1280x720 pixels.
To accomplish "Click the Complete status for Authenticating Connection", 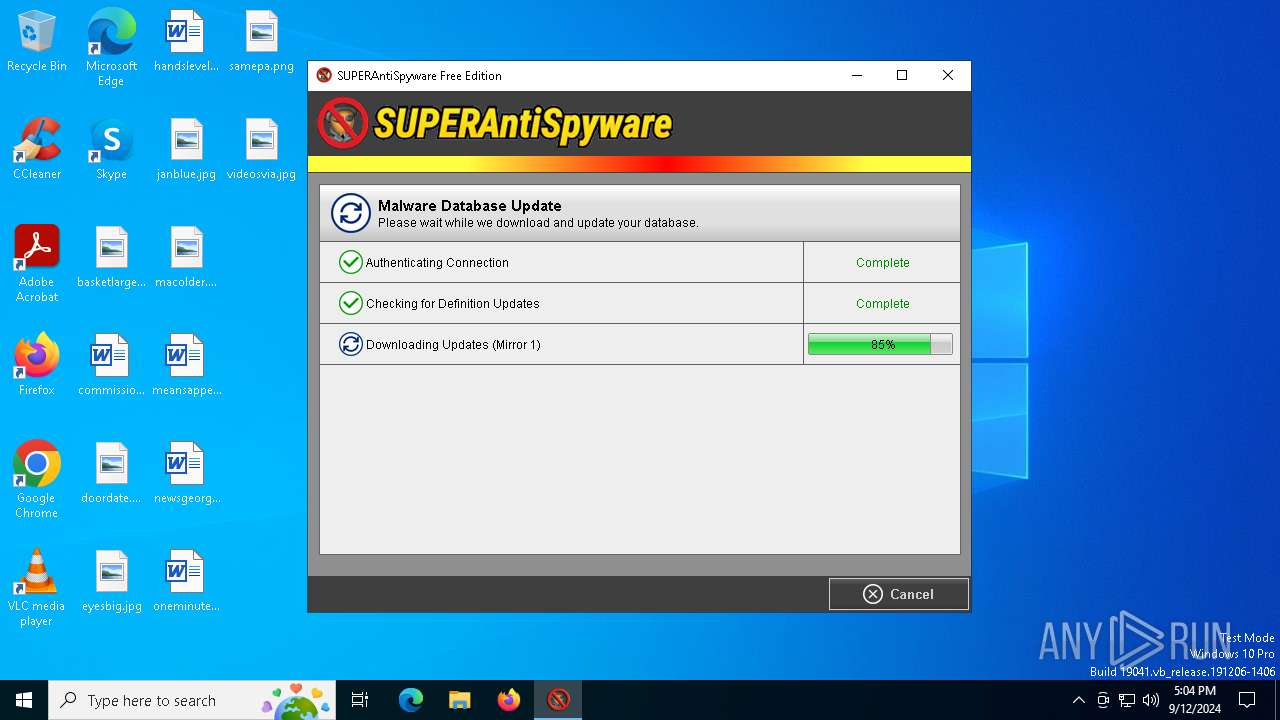I will tap(882, 263).
